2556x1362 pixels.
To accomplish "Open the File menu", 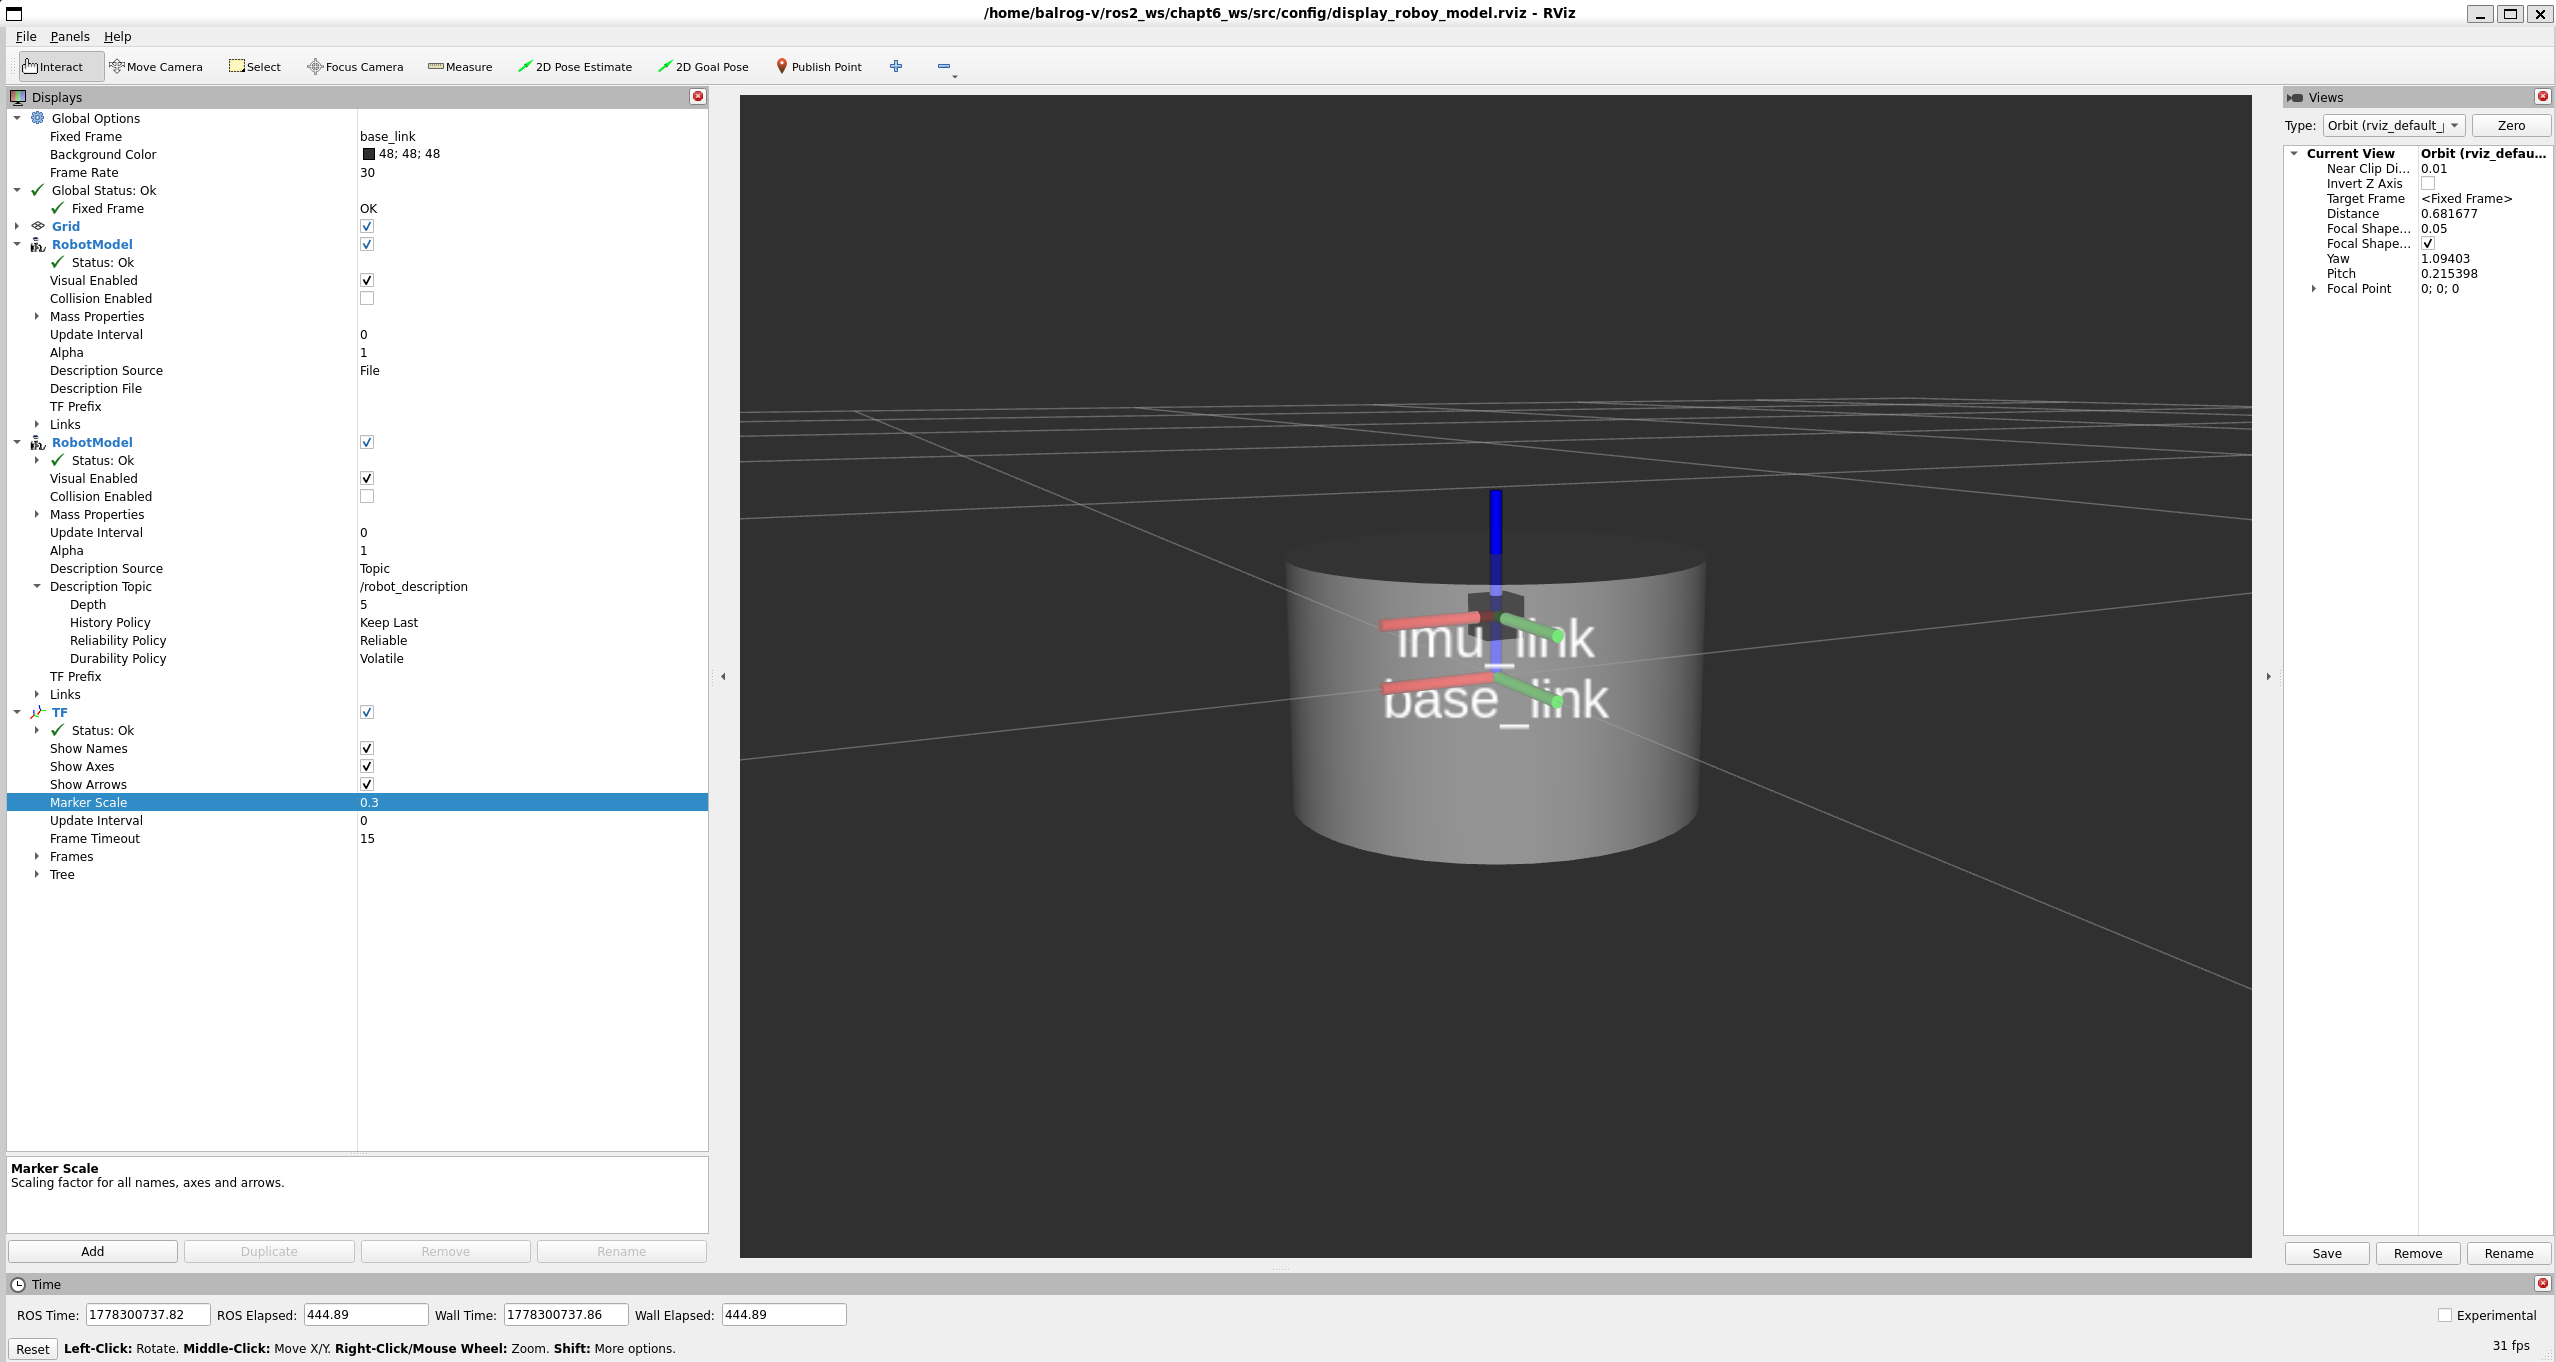I will pos(26,36).
